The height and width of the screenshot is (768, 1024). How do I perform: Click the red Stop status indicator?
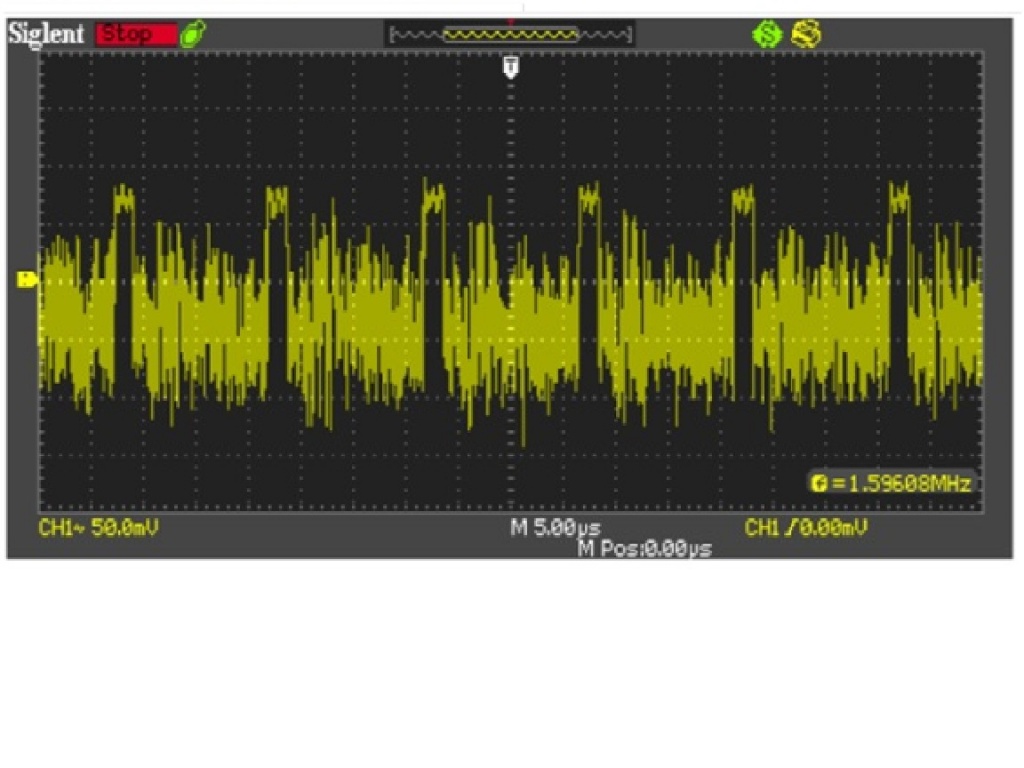pyautogui.click(x=135, y=34)
